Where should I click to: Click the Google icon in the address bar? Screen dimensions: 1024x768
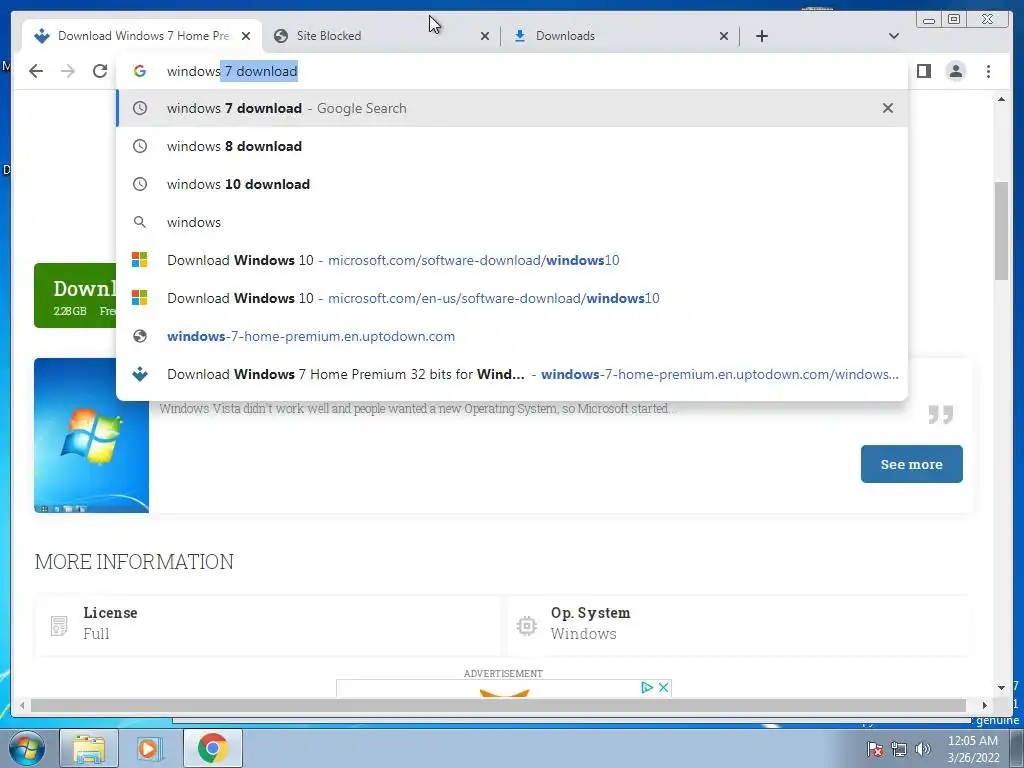pyautogui.click(x=140, y=71)
